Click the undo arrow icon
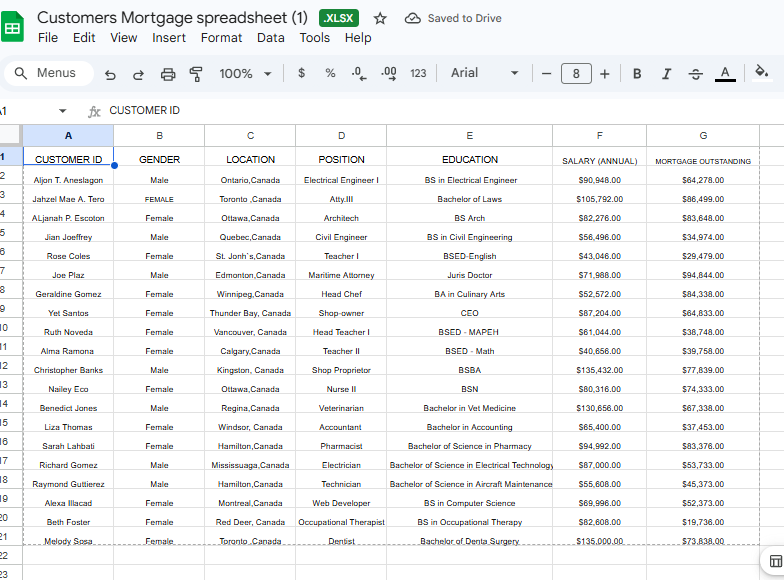784x580 pixels. [110, 74]
